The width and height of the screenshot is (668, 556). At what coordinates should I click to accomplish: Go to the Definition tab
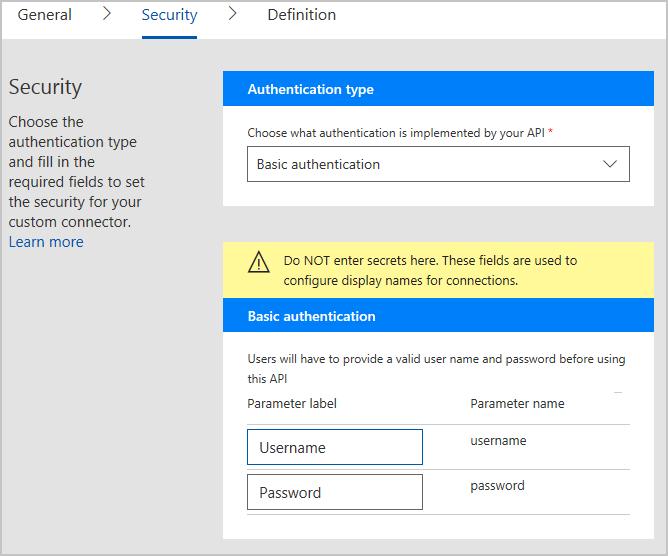(302, 15)
